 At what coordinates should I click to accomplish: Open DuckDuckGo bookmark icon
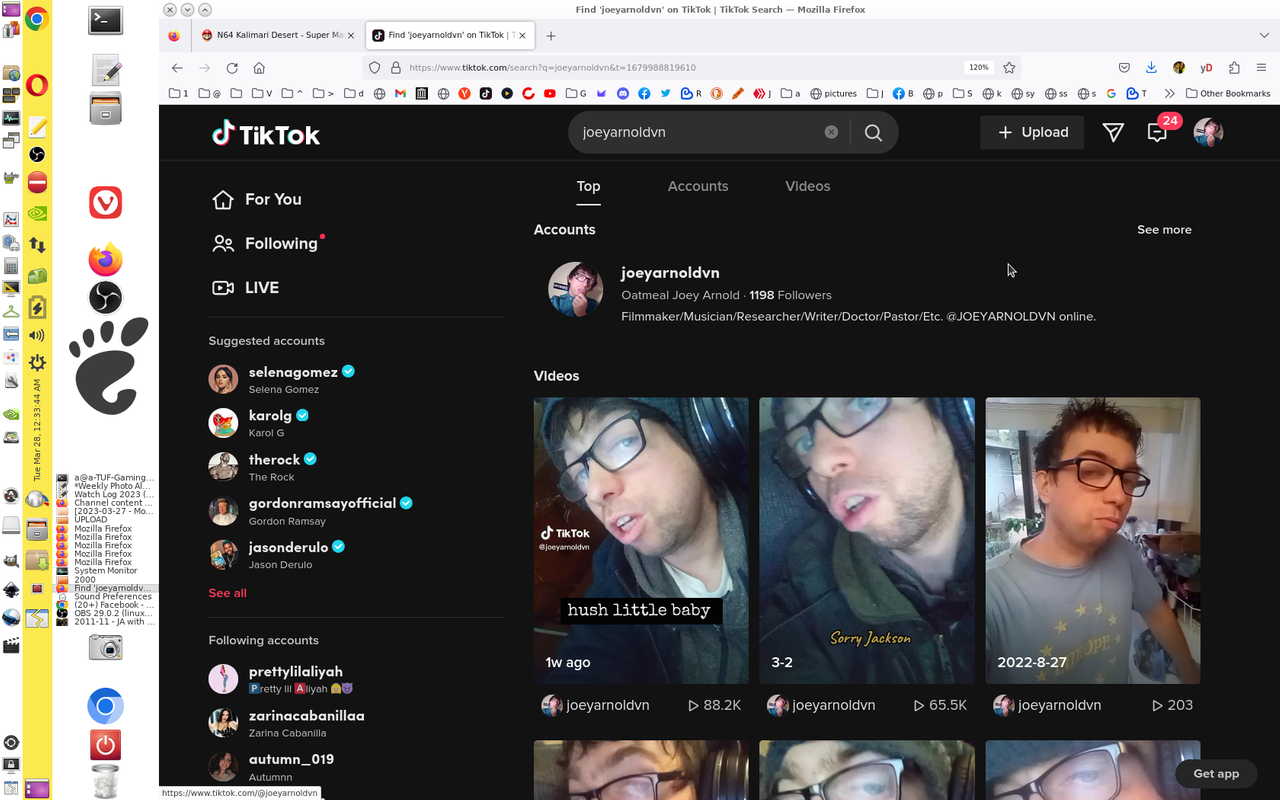tap(716, 93)
